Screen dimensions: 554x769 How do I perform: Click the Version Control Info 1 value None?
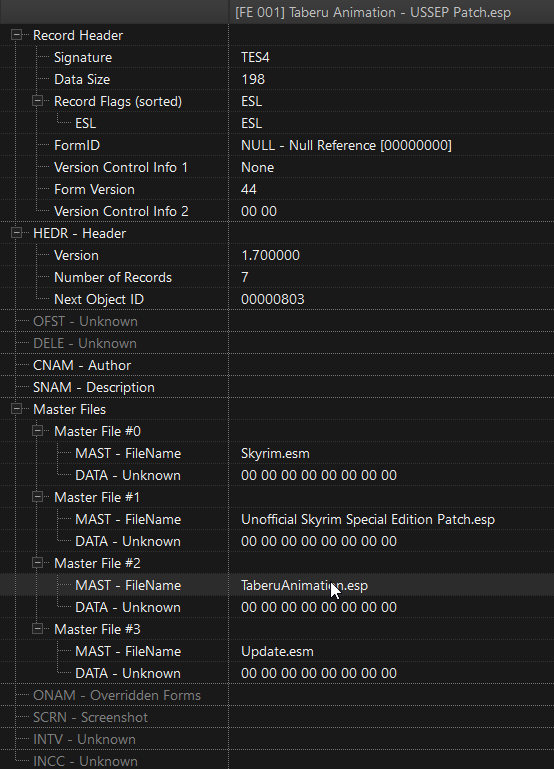point(257,167)
